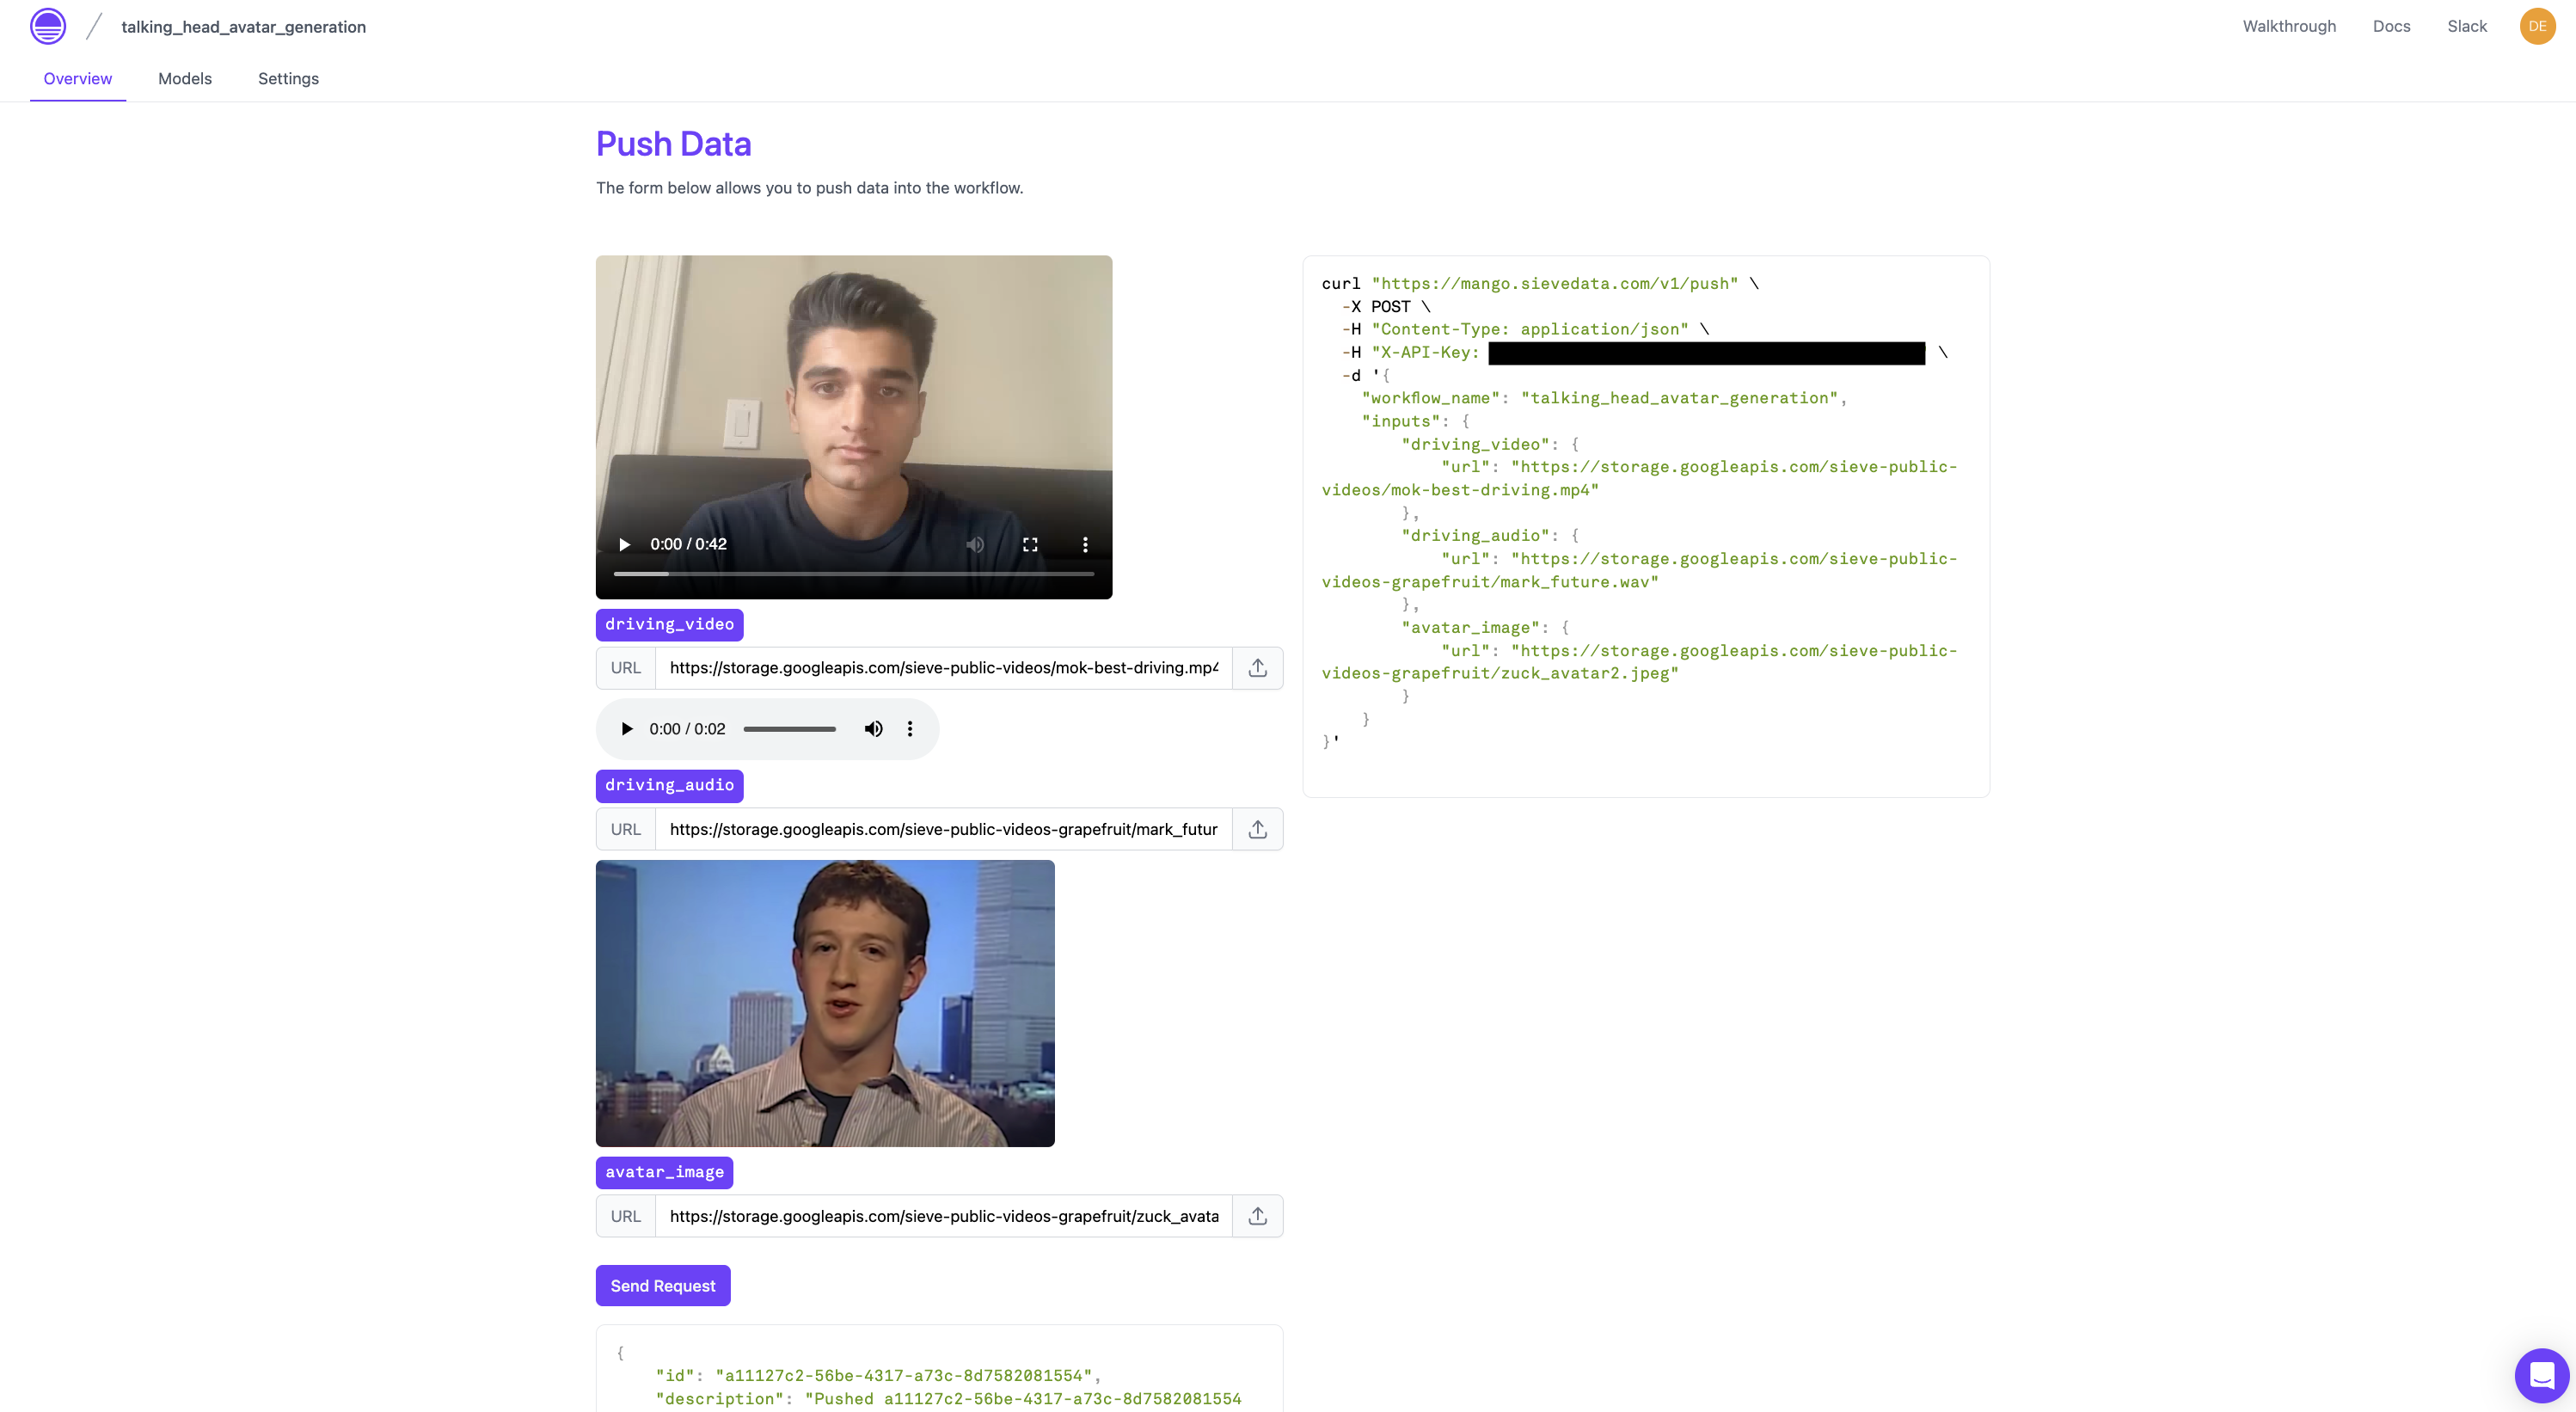Click the Settings menu item
The height and width of the screenshot is (1412, 2576).
289,77
